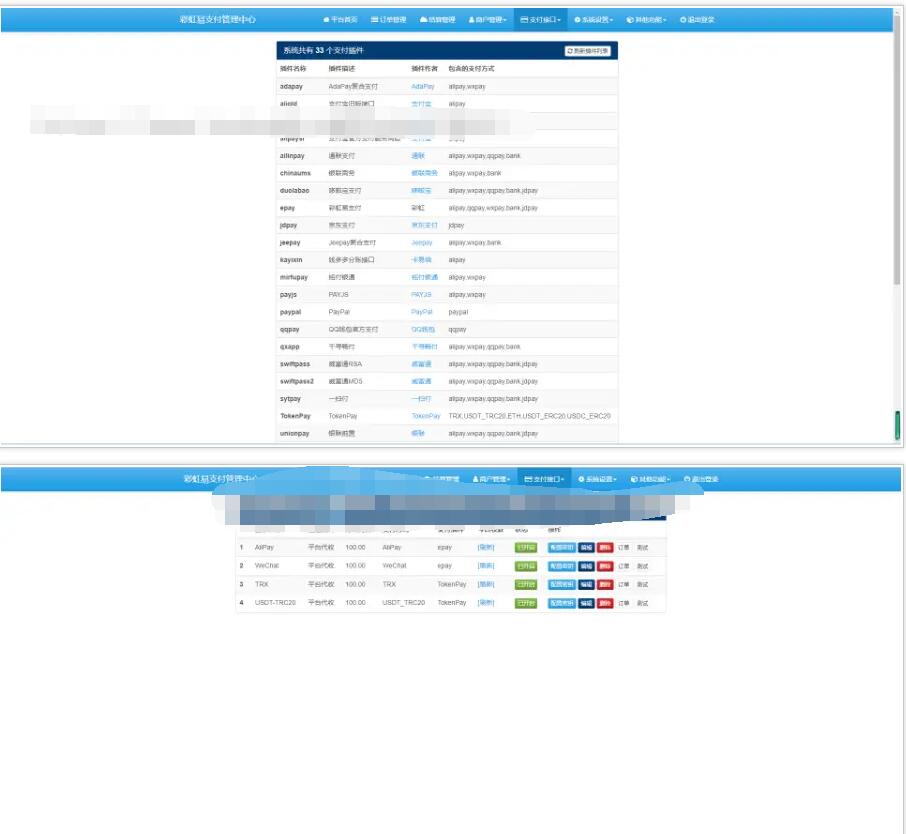The width and height of the screenshot is (906, 834).
Task: Click the 配置密钥 button for TRX row
Action: pos(561,584)
